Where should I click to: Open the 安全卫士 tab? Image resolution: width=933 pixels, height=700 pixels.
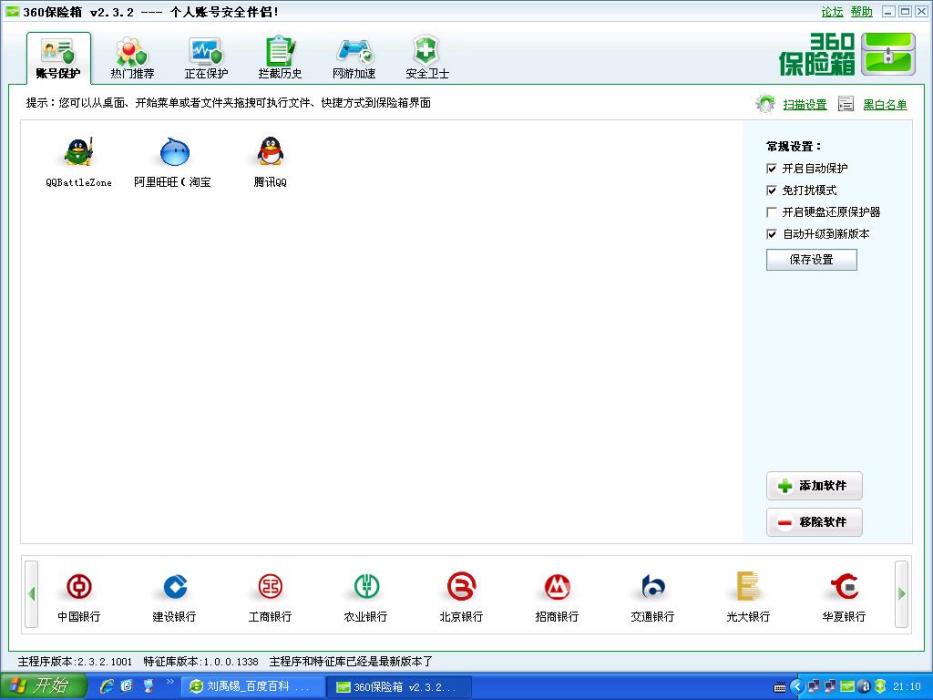[x=427, y=58]
